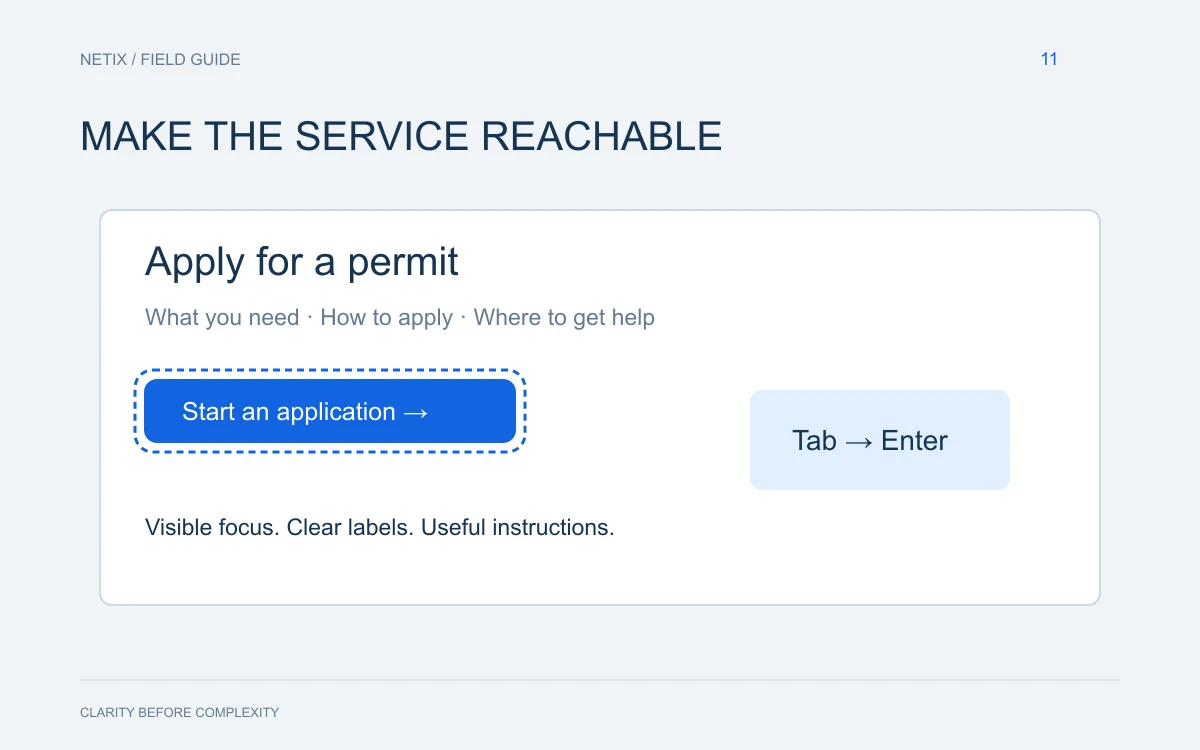This screenshot has width=1200, height=750.
Task: Click FIELD GUIDE in the header breadcrumb
Action: [190, 59]
